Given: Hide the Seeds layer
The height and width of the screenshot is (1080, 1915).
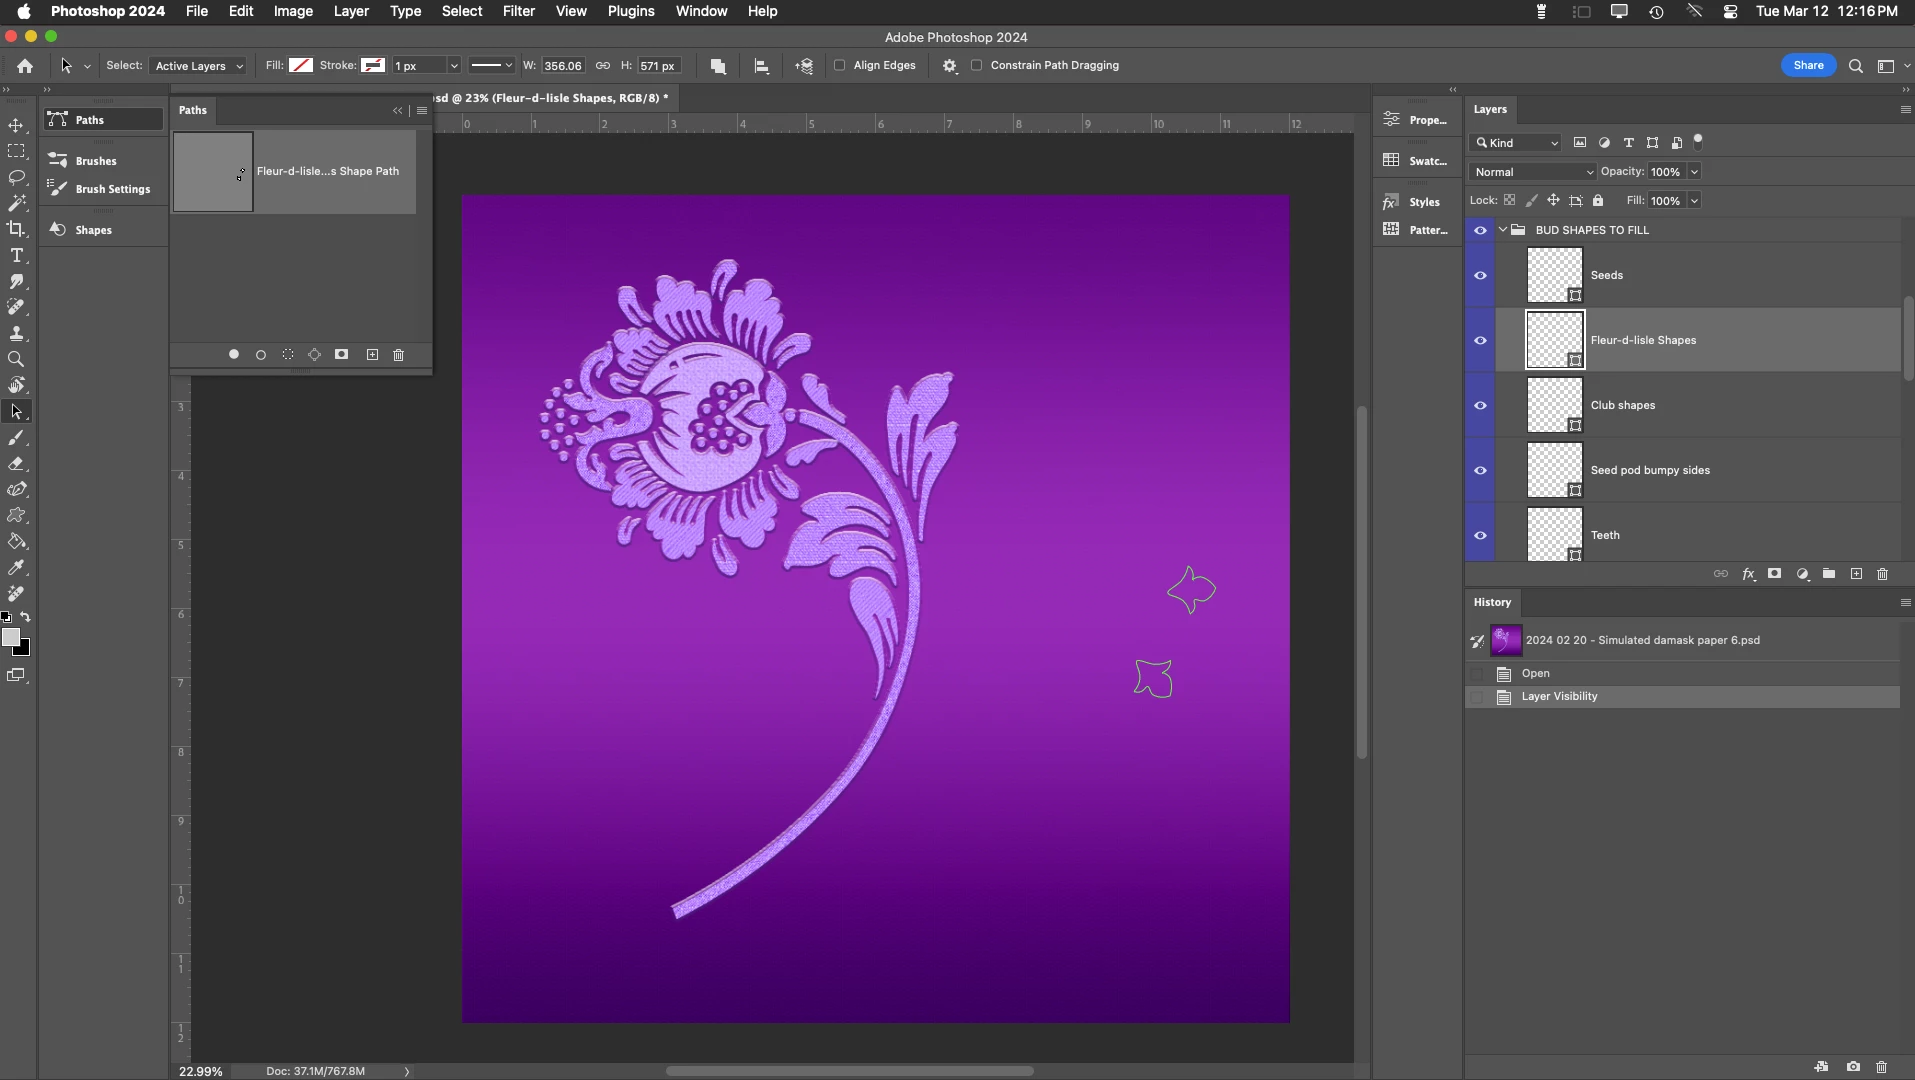Looking at the screenshot, I should (1480, 276).
